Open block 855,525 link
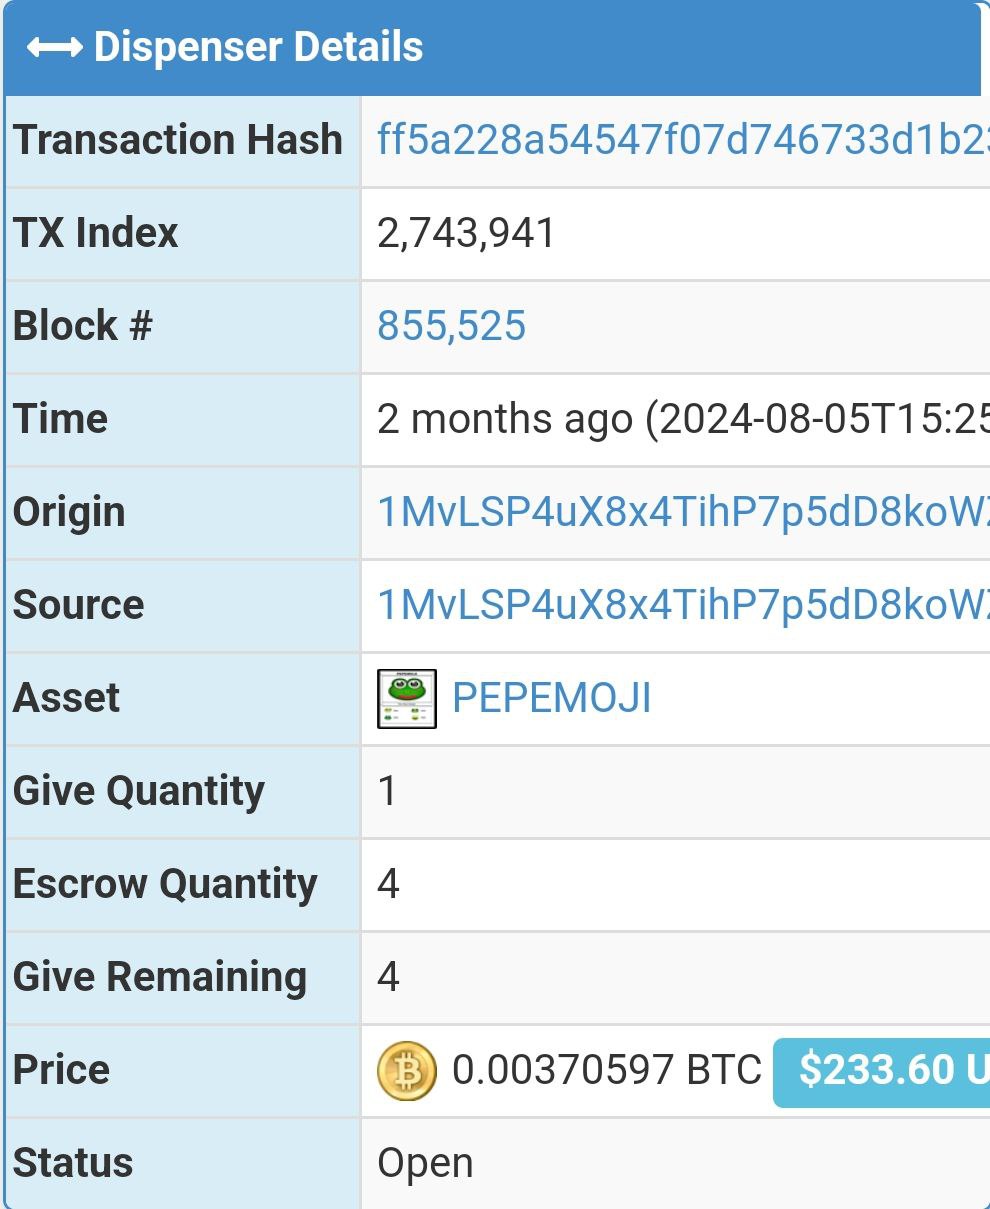Screen dimensions: 990x1209 451,326
